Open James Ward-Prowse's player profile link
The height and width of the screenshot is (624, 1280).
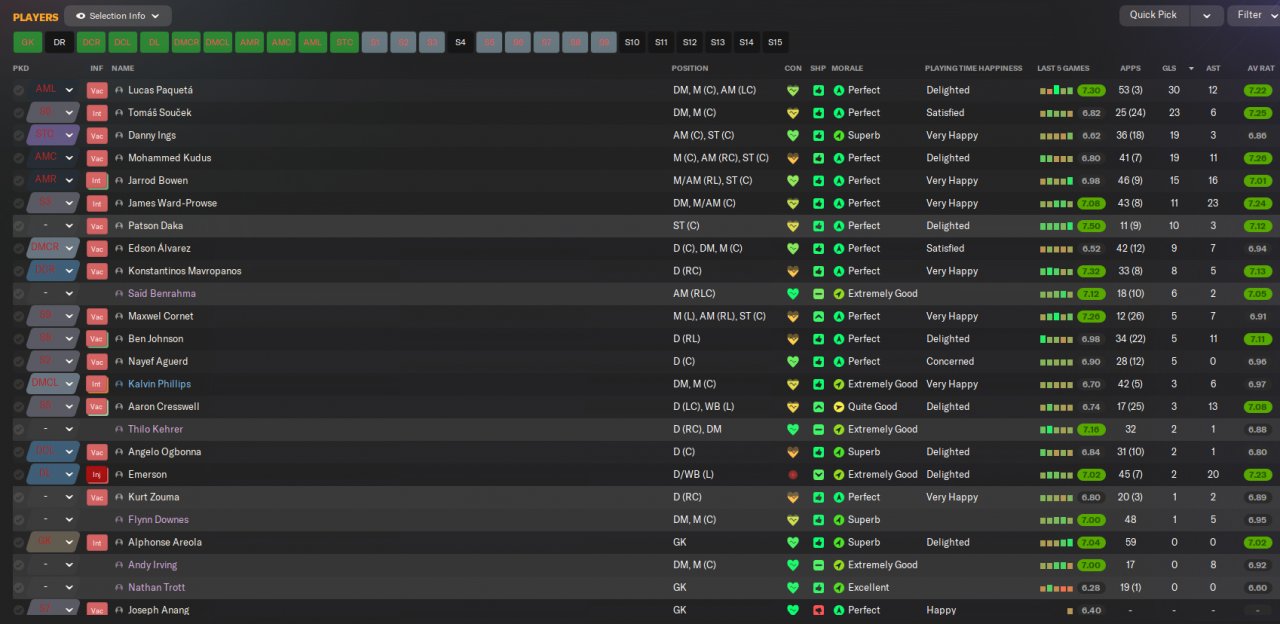[x=172, y=203]
